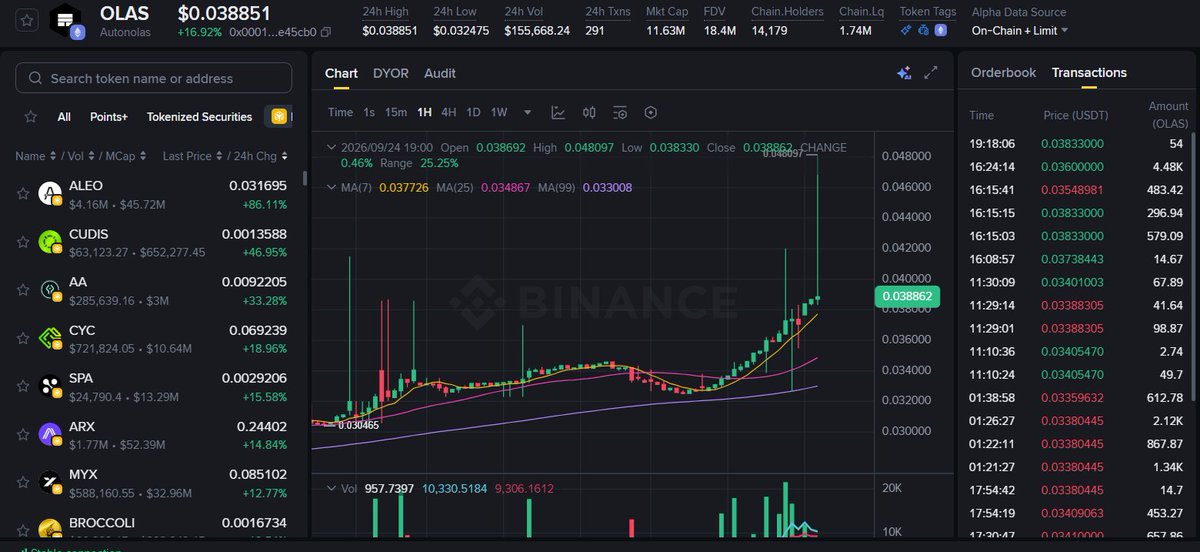1200x552 pixels.
Task: Select the Points+ filter
Action: click(x=109, y=117)
